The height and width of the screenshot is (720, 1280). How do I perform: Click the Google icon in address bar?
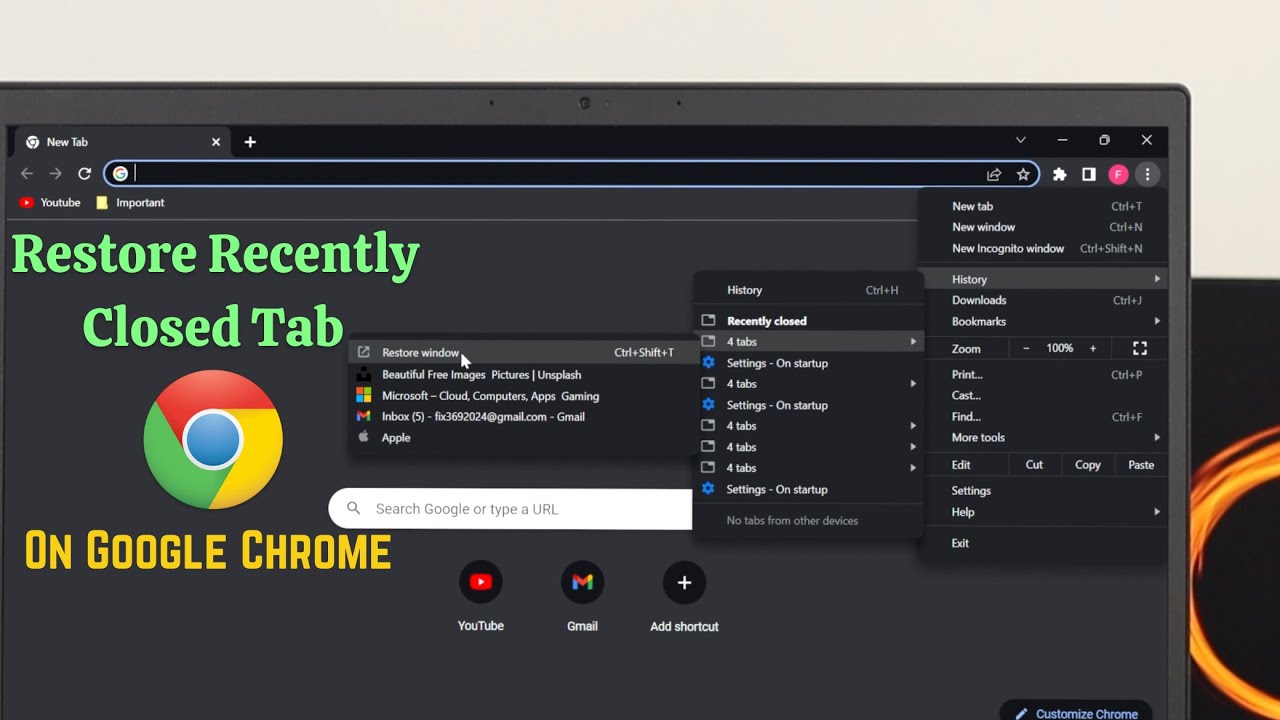coord(120,174)
